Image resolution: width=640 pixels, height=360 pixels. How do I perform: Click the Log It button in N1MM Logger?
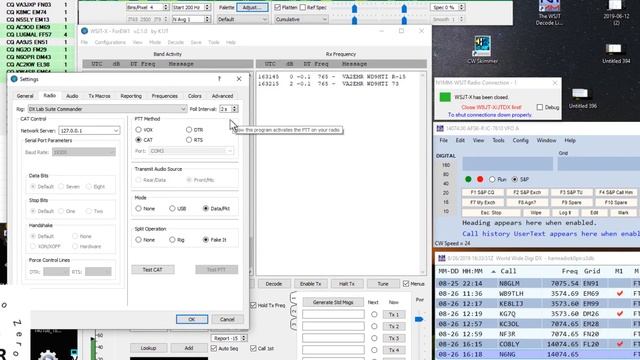(565, 213)
